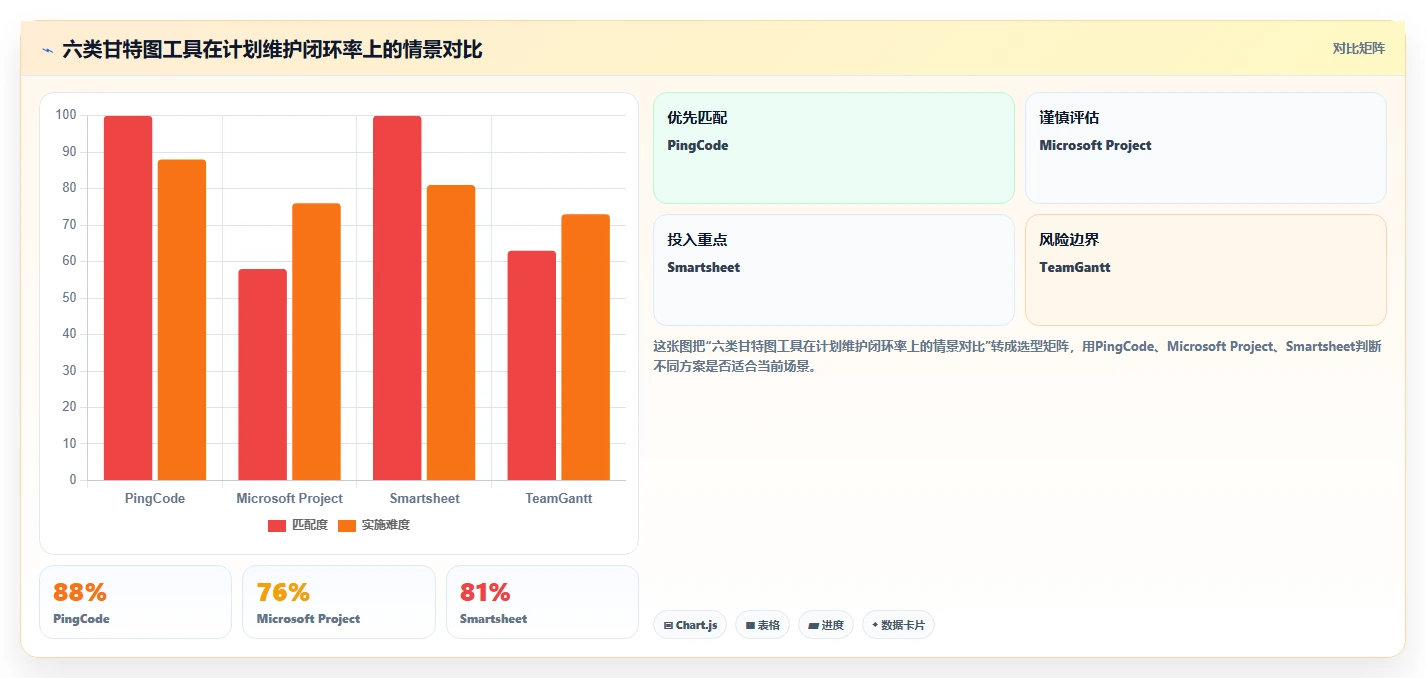Open the 76% Microsoft Project stat card
The image size is (1426, 678).
(x=339, y=602)
